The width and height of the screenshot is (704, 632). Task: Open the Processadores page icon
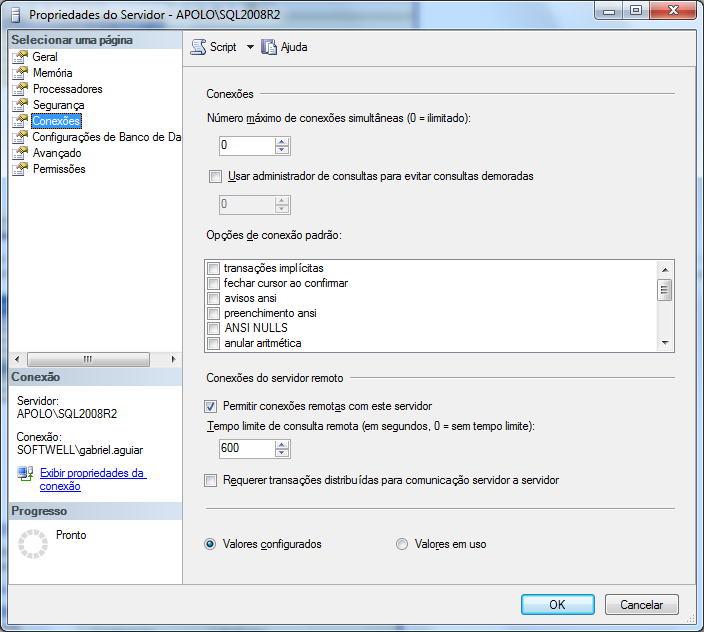[19, 89]
